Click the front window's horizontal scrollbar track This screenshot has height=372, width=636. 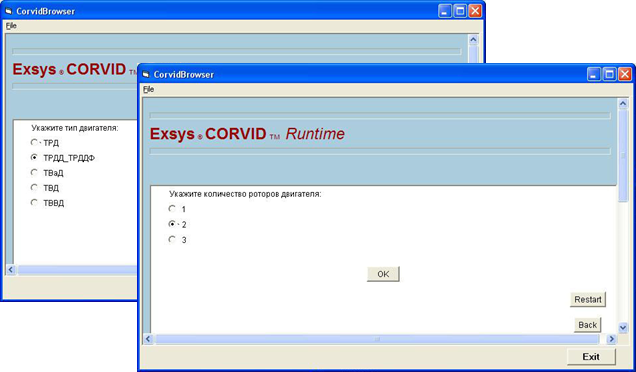[x=377, y=339]
